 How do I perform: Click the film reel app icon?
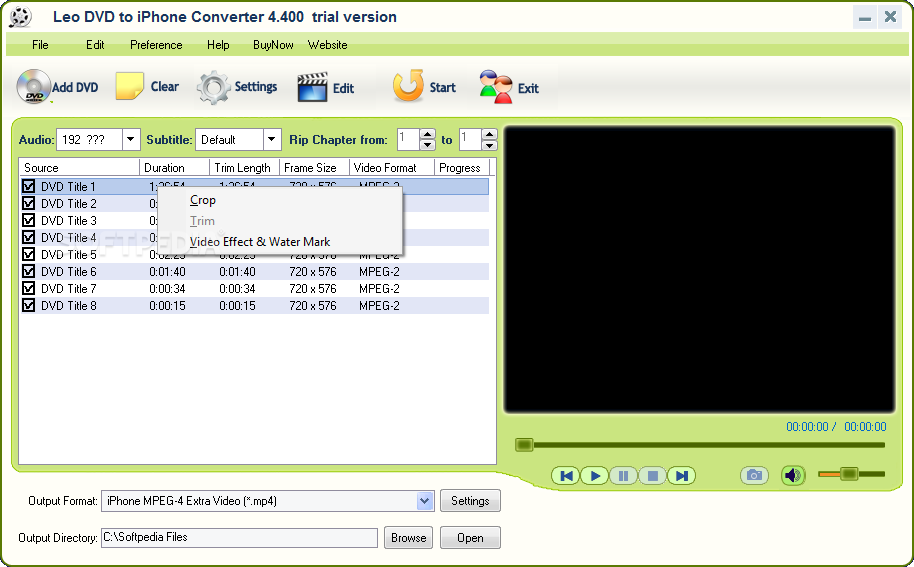click(x=20, y=17)
